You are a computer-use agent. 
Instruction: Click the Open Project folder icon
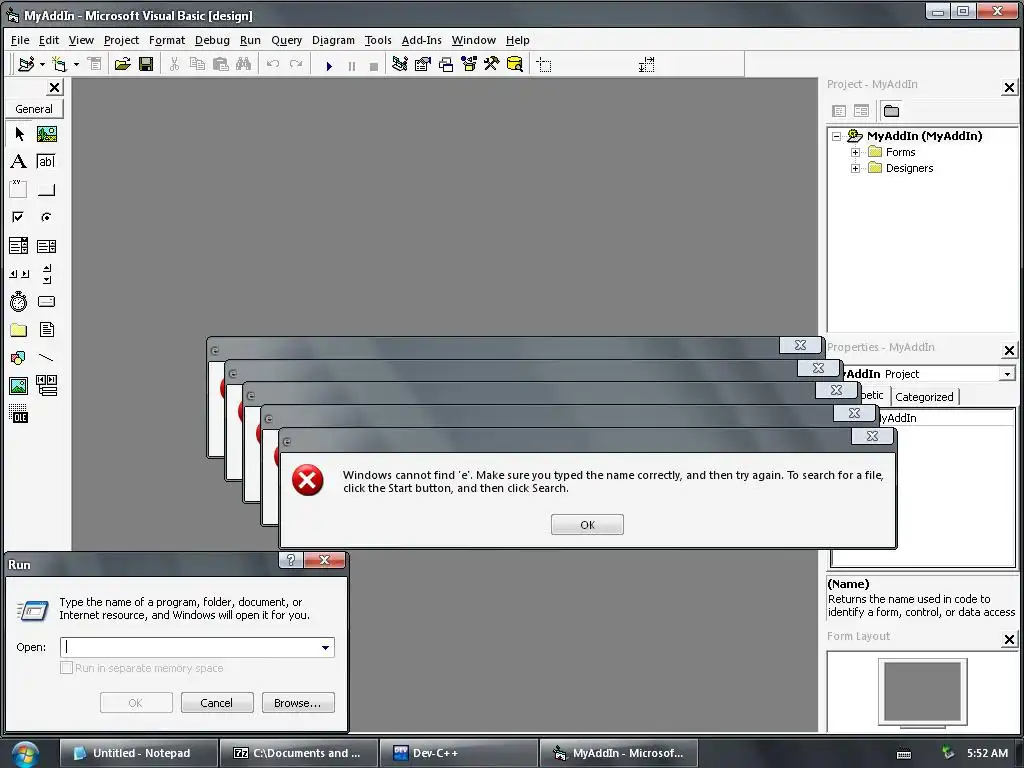point(122,64)
